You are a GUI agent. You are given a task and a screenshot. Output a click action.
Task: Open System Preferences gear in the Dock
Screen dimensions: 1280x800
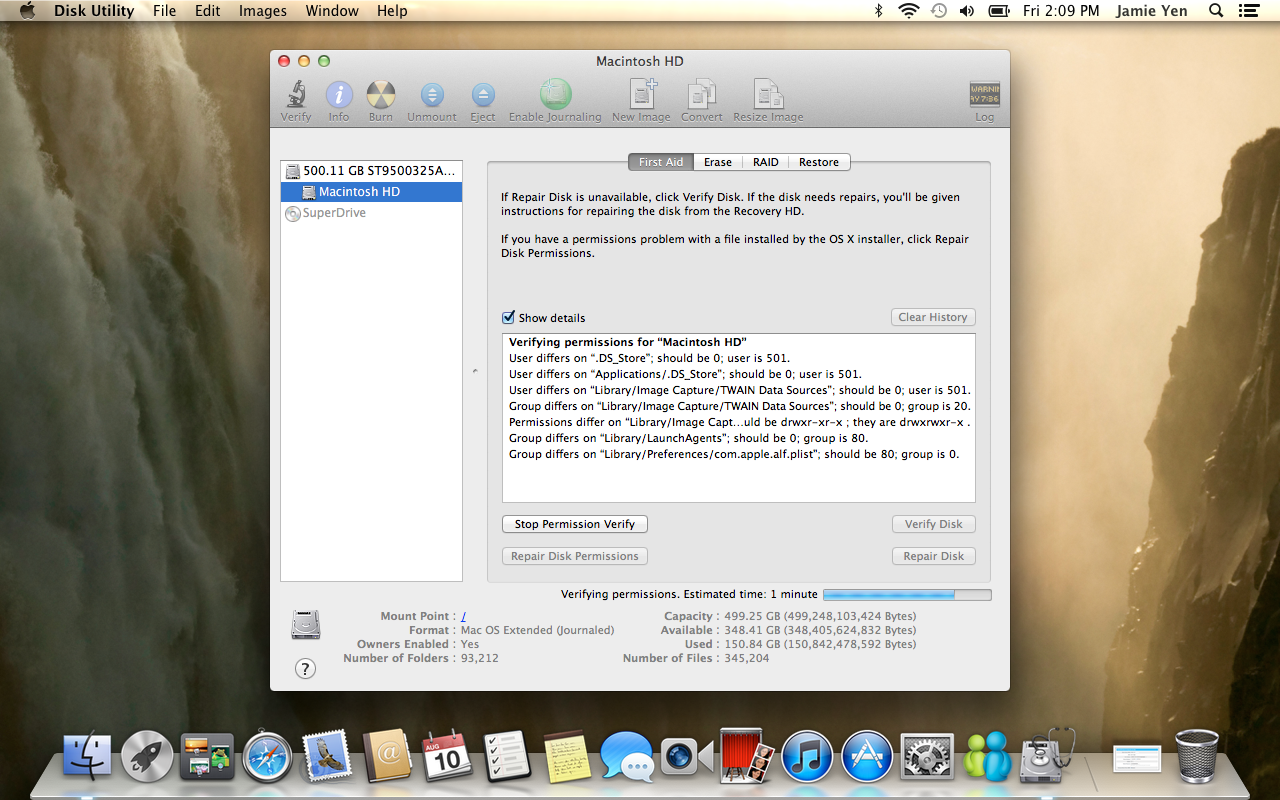pyautogui.click(x=926, y=756)
